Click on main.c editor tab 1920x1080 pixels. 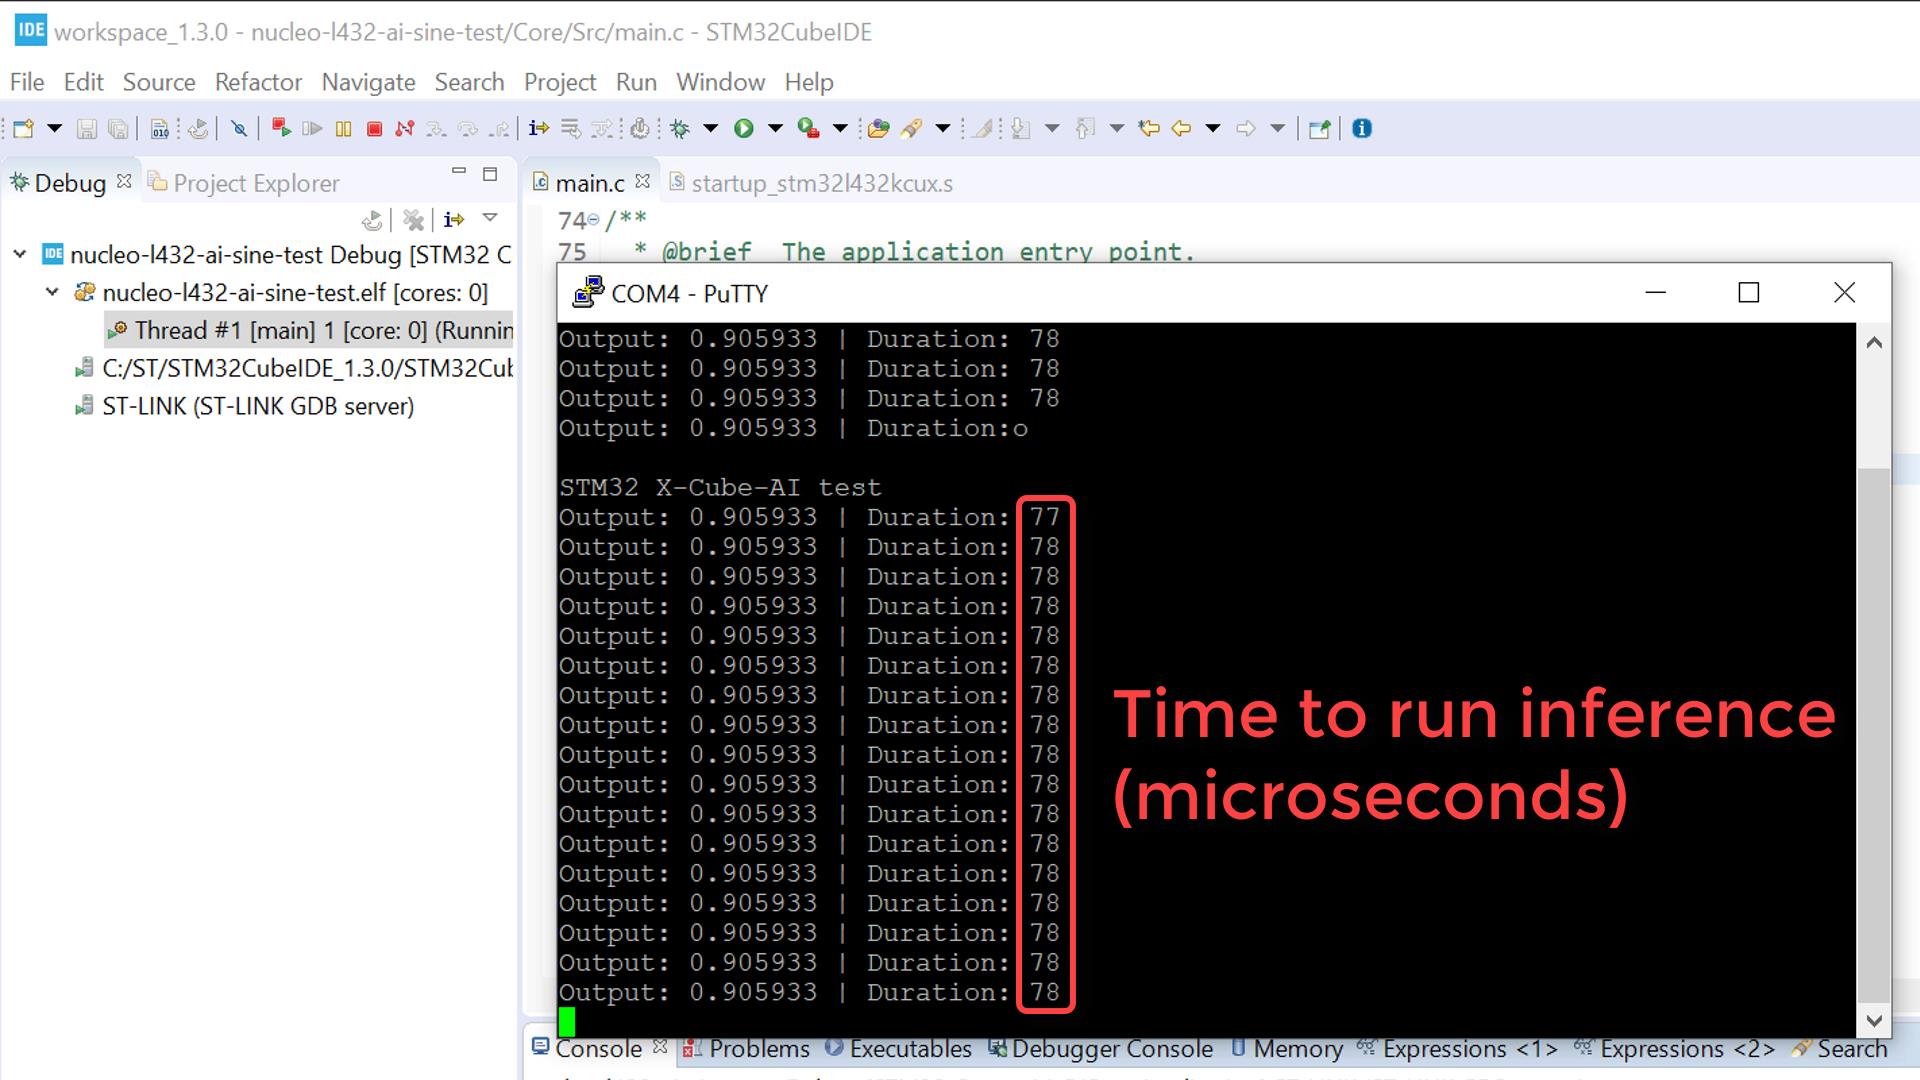[x=588, y=182]
